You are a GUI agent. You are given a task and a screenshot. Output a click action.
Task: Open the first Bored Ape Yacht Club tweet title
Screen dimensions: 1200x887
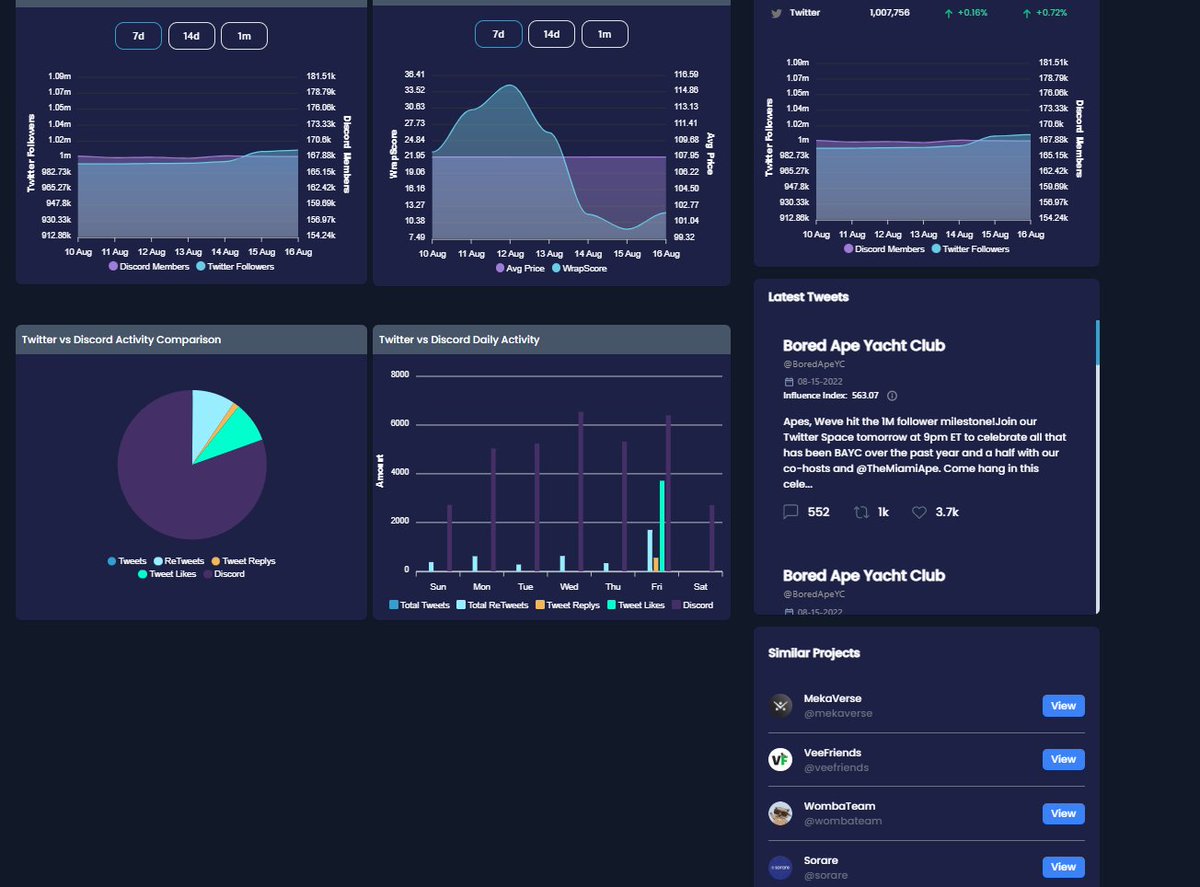864,346
